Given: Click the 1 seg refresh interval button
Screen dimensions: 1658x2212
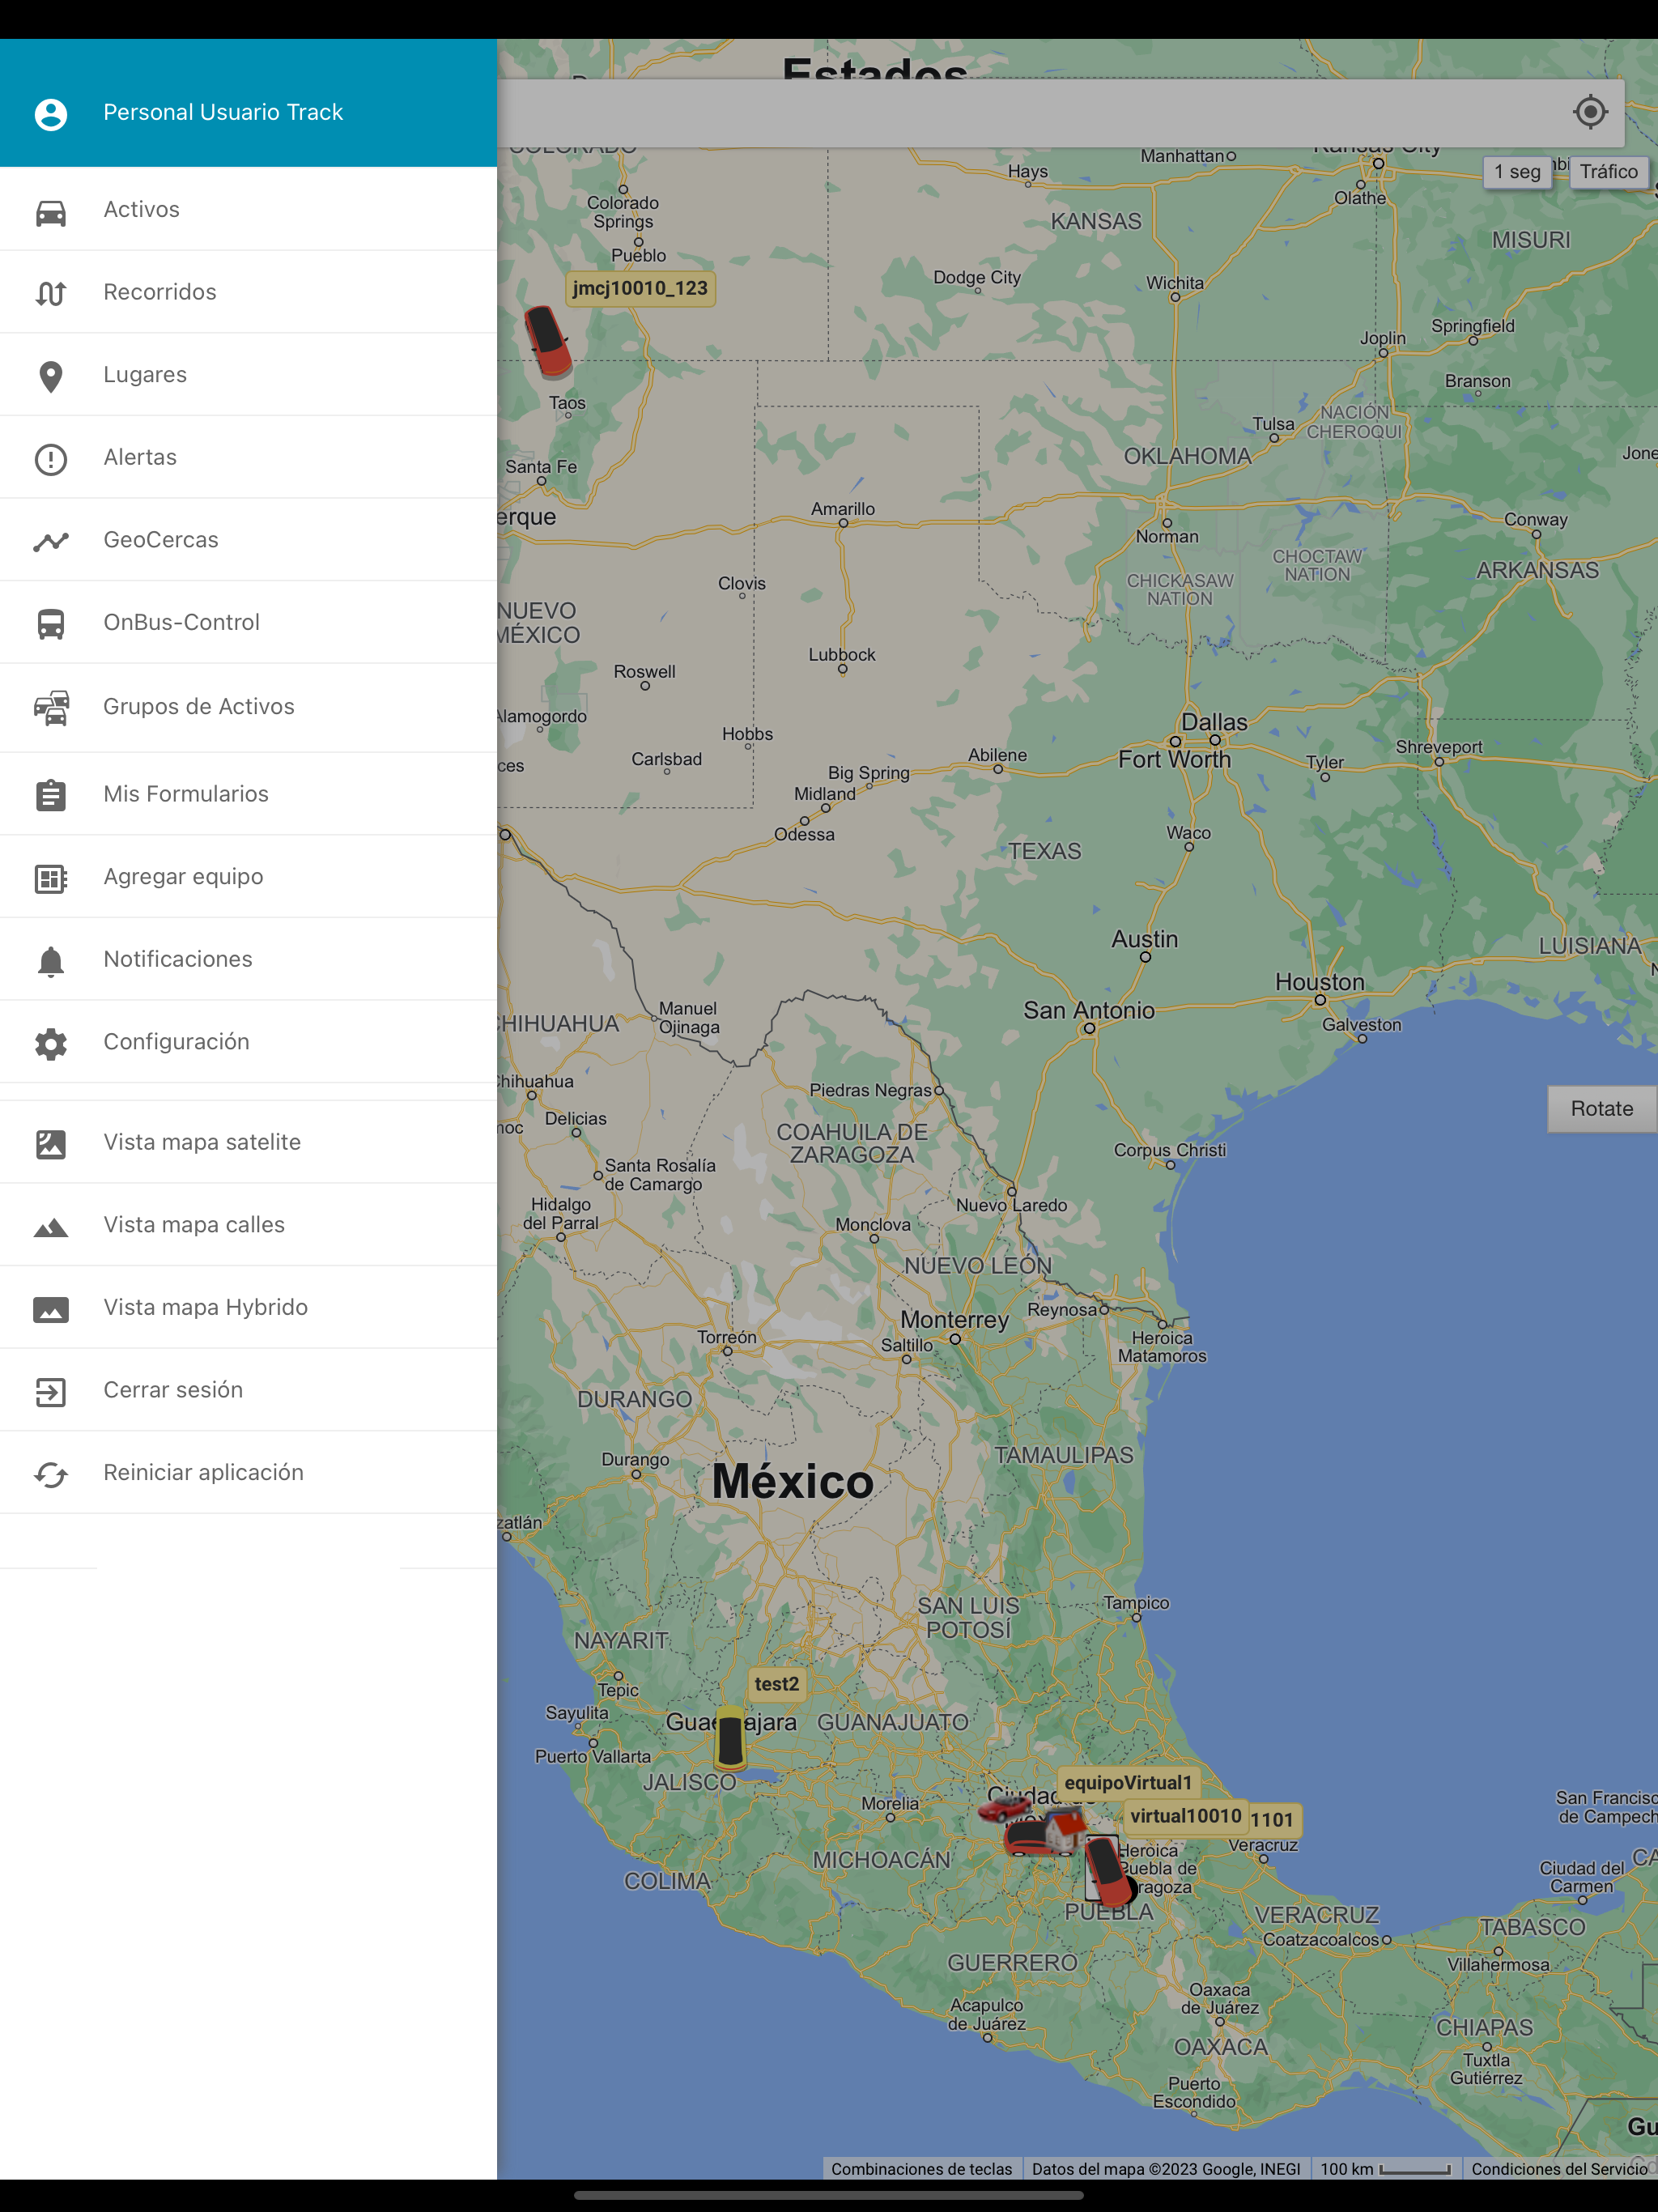Looking at the screenshot, I should click(1517, 172).
